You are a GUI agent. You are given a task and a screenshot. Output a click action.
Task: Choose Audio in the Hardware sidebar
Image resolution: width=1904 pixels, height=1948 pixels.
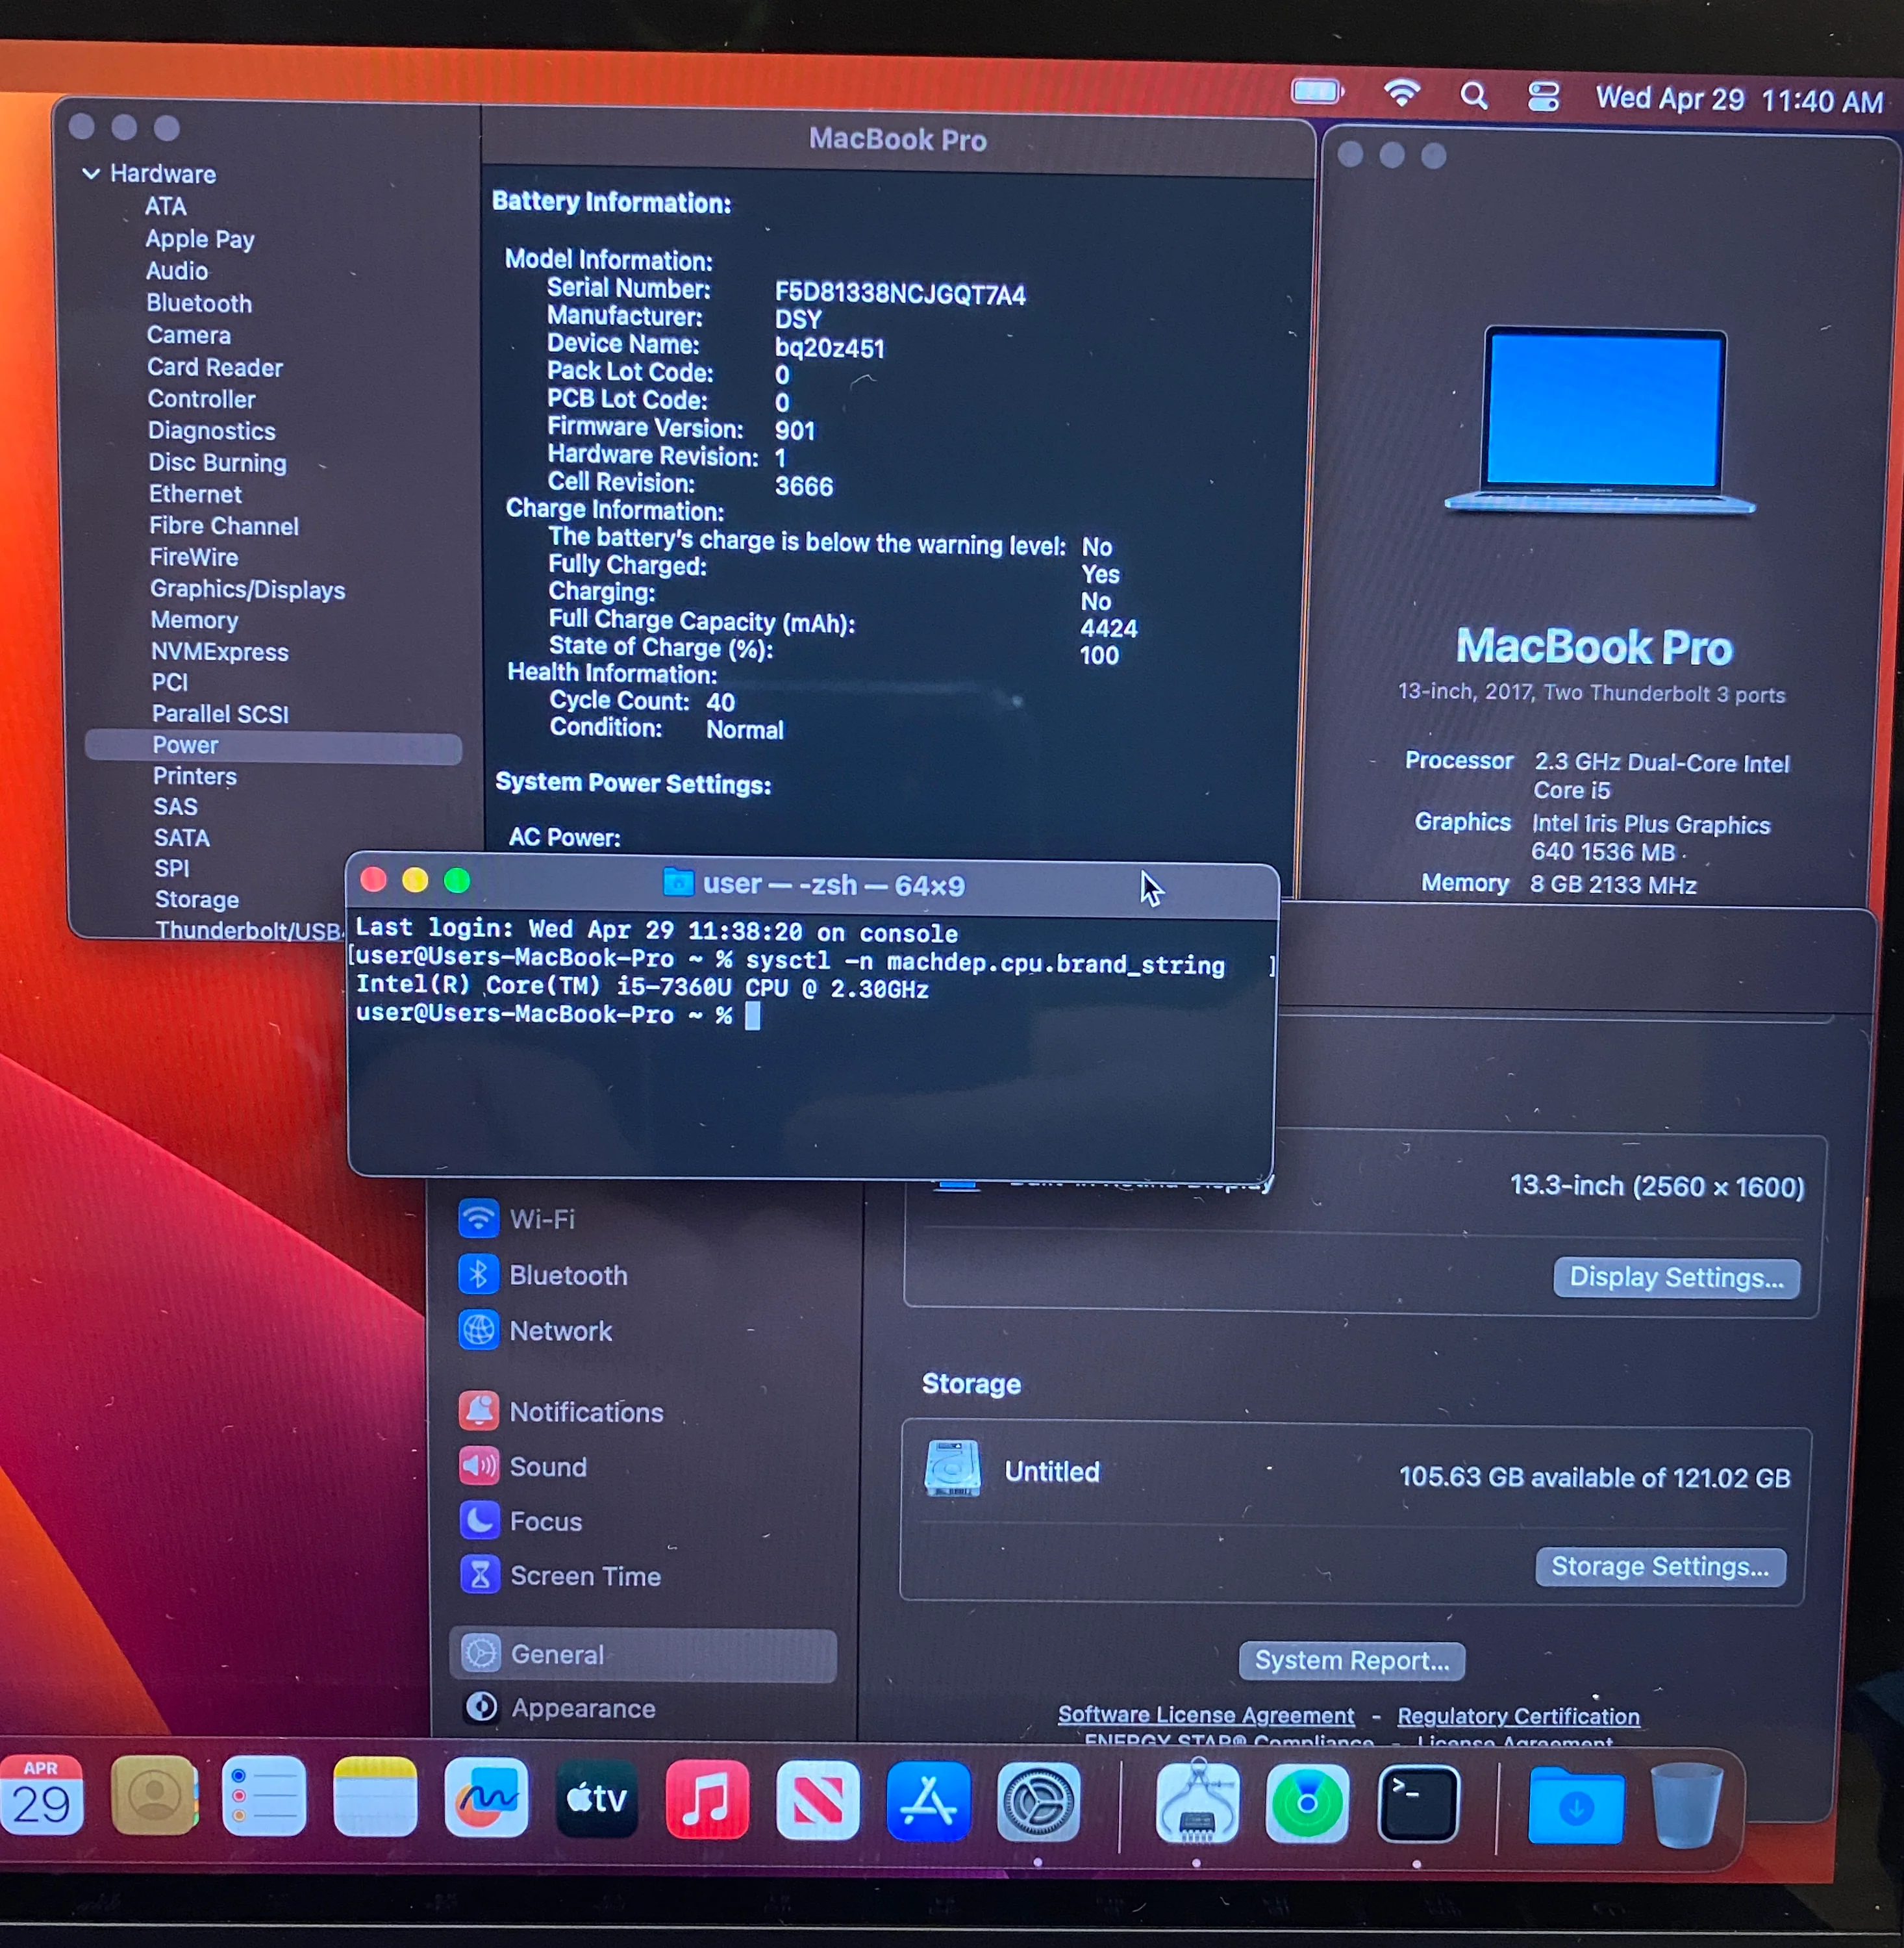177,271
